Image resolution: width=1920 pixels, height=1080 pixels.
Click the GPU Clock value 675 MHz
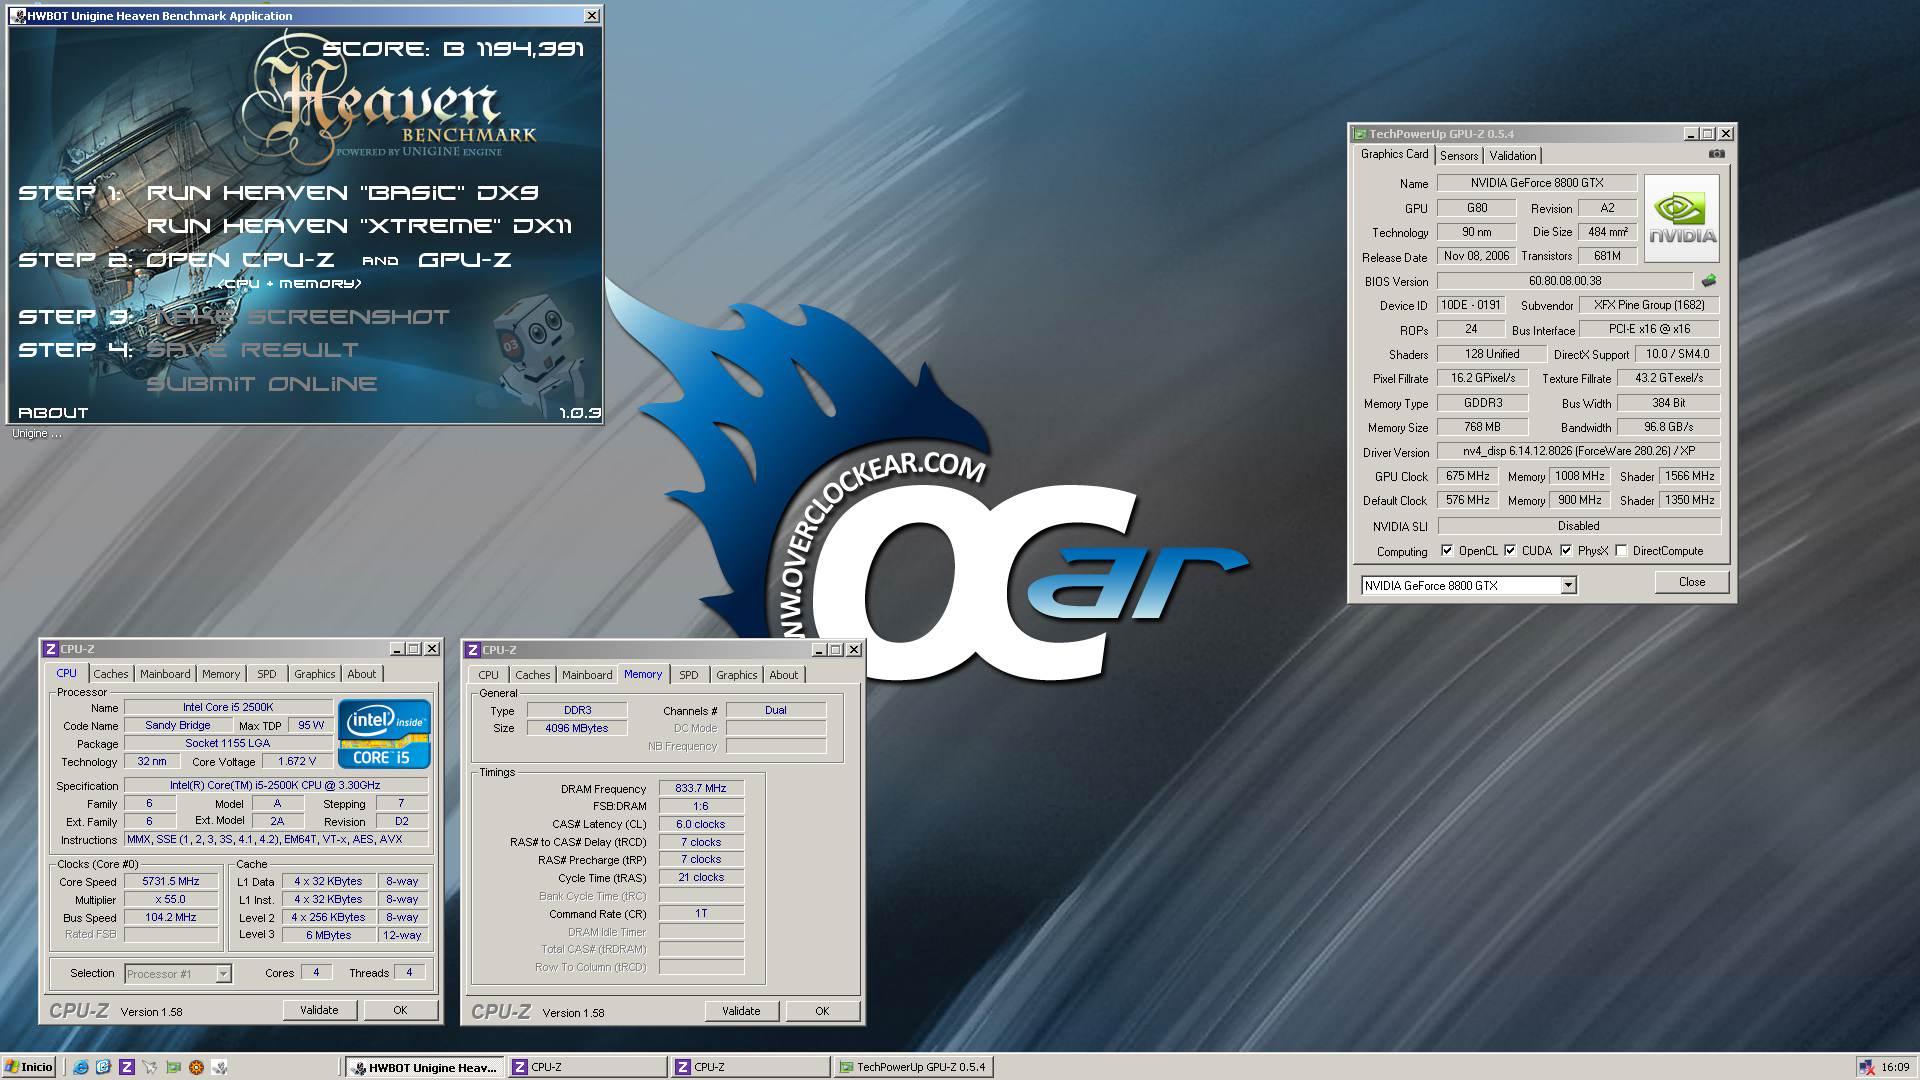click(1468, 476)
